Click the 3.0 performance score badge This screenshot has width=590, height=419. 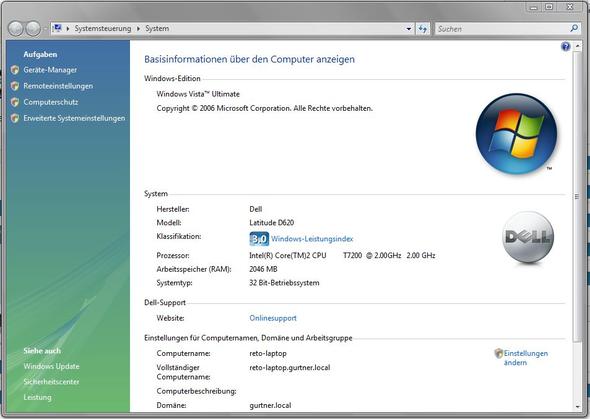(x=259, y=239)
